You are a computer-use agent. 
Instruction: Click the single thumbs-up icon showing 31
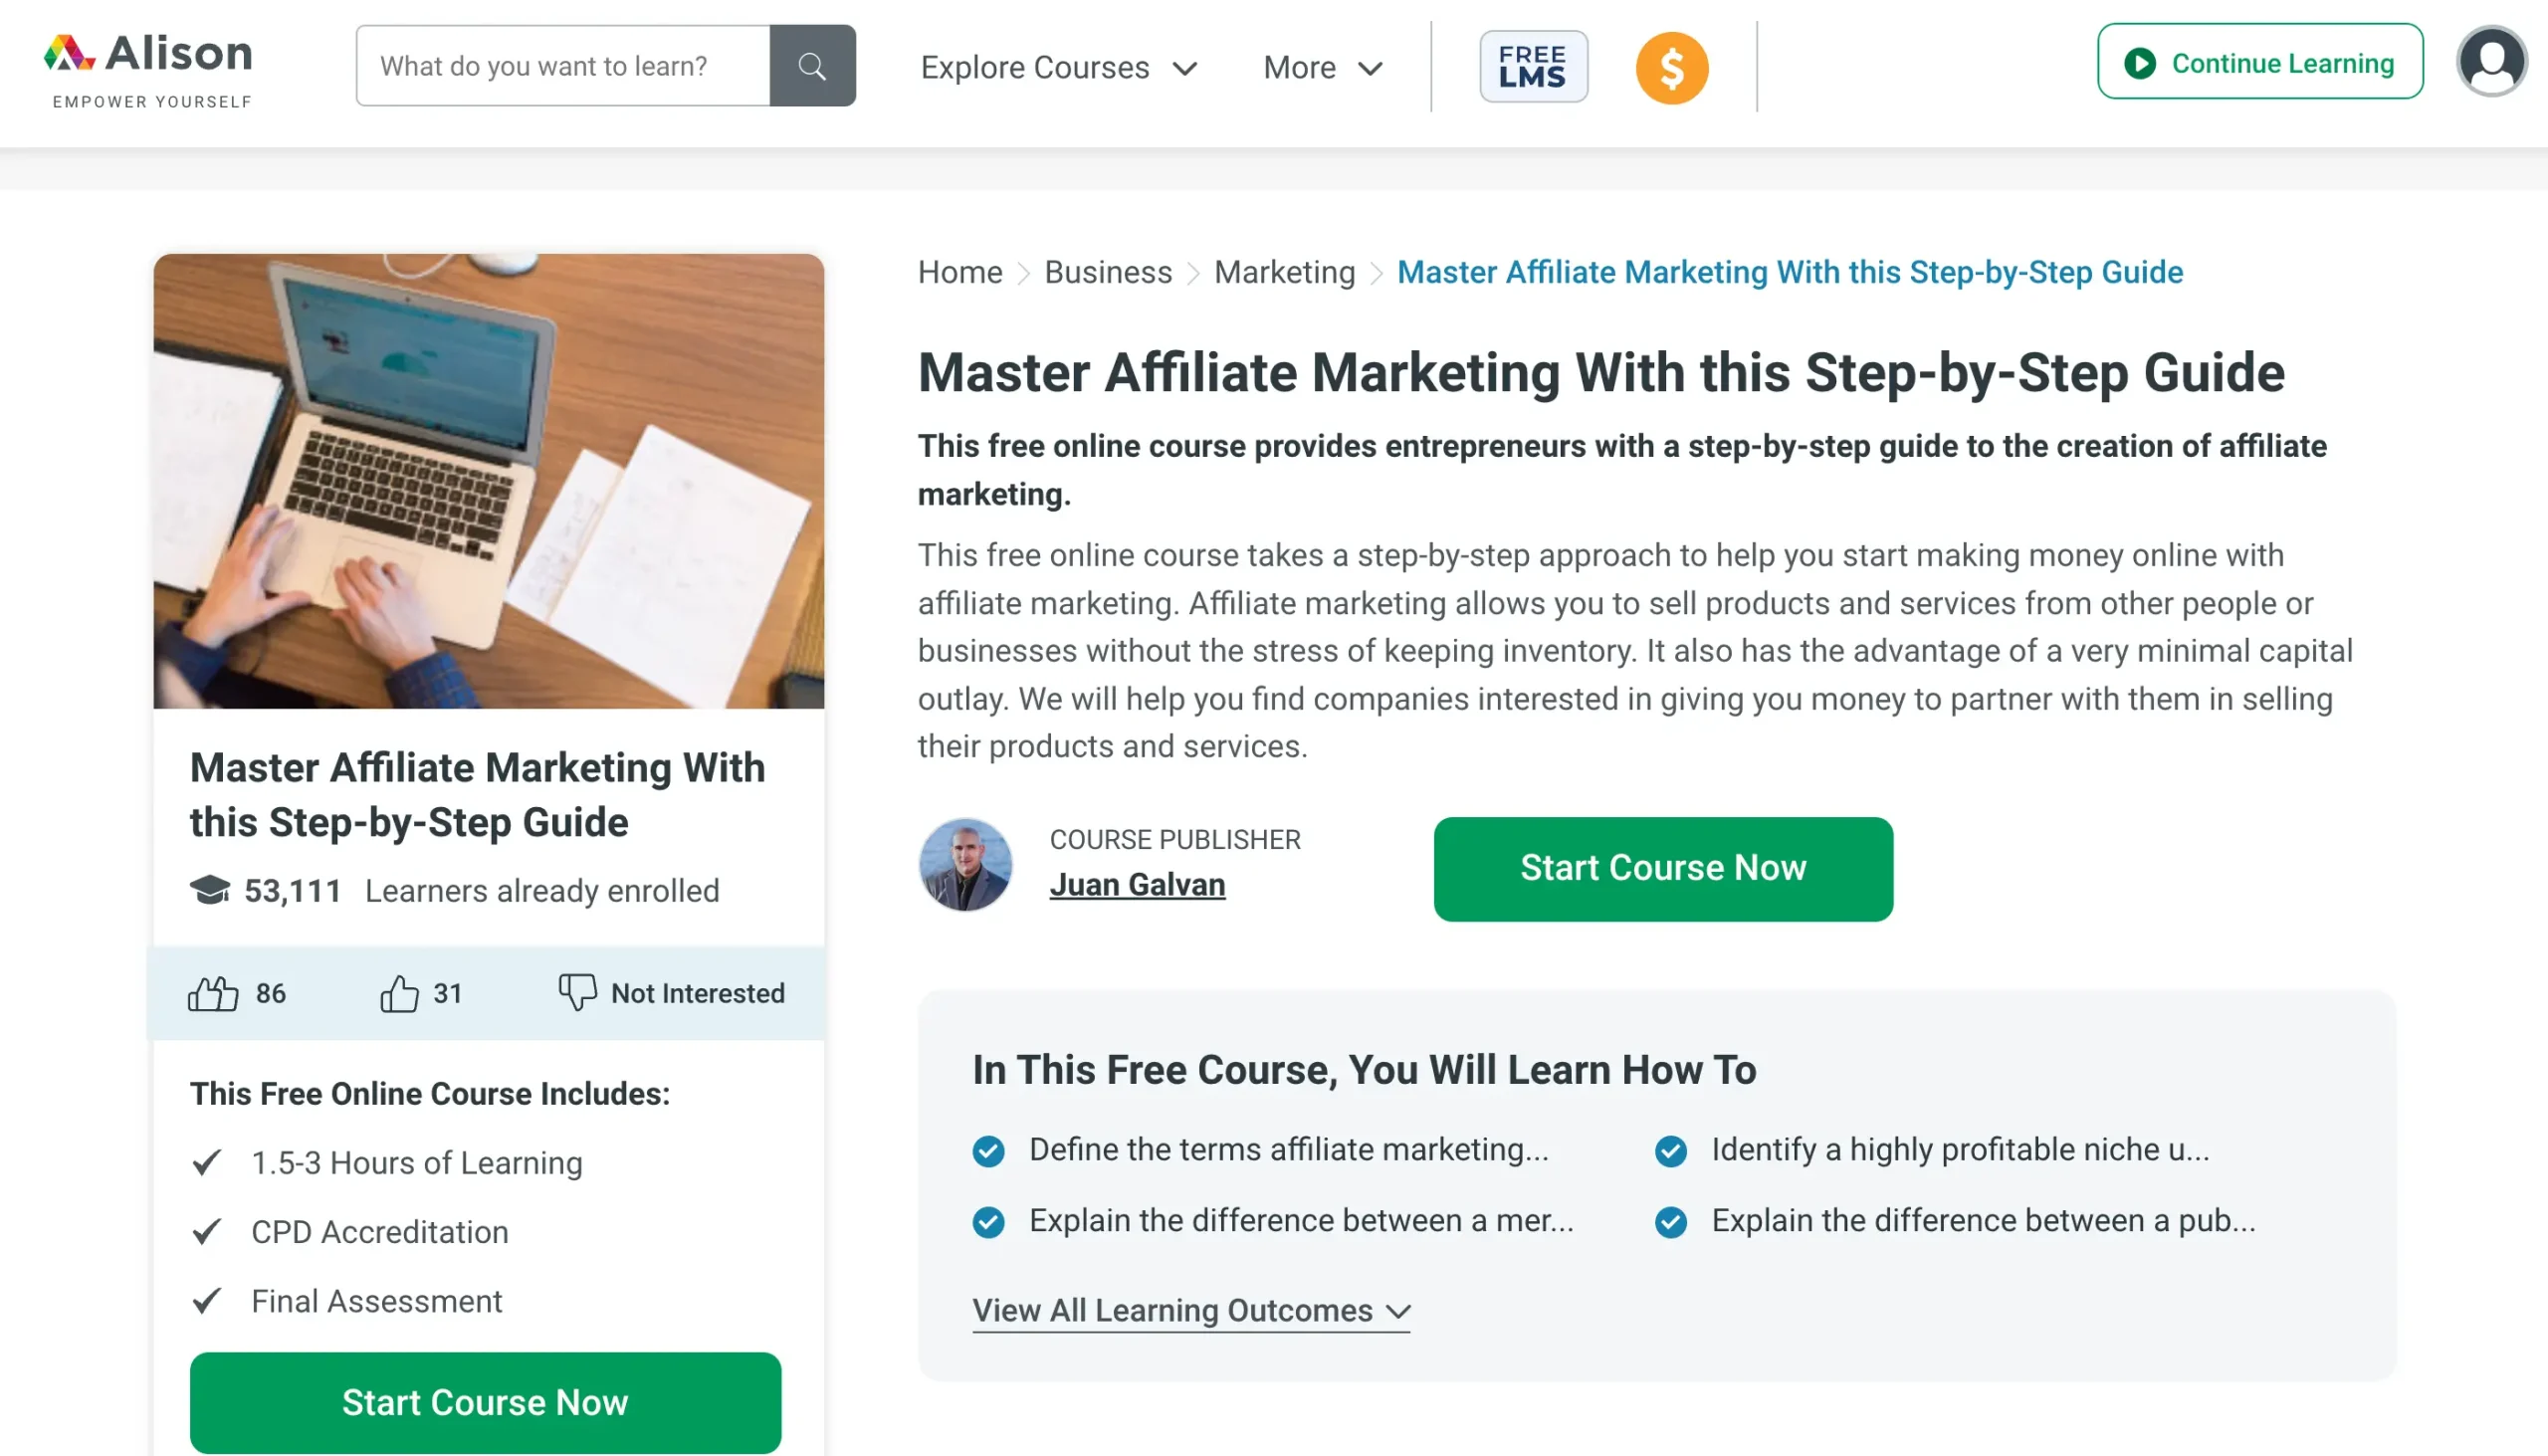[x=399, y=993]
